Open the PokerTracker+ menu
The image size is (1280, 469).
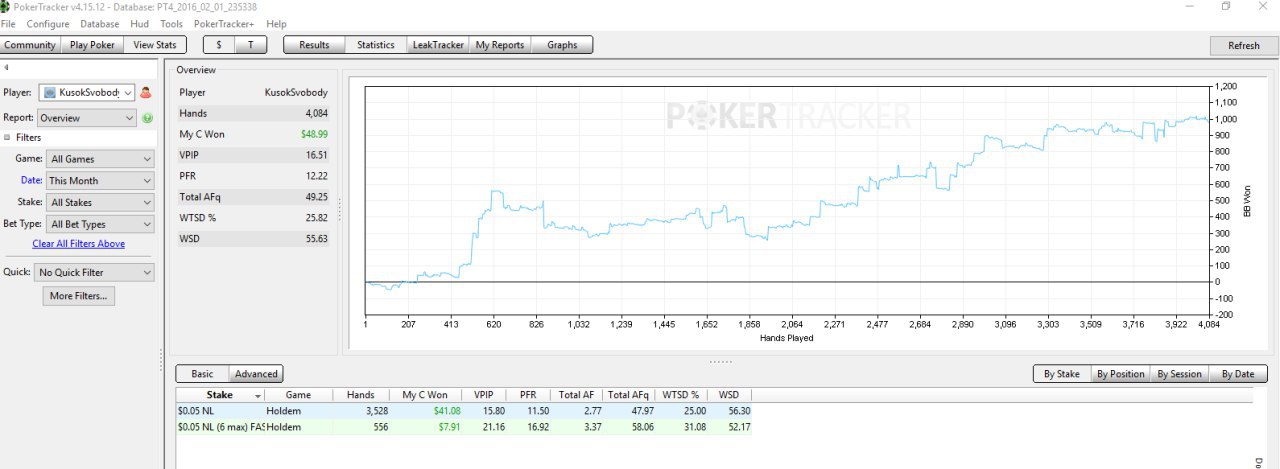(225, 24)
